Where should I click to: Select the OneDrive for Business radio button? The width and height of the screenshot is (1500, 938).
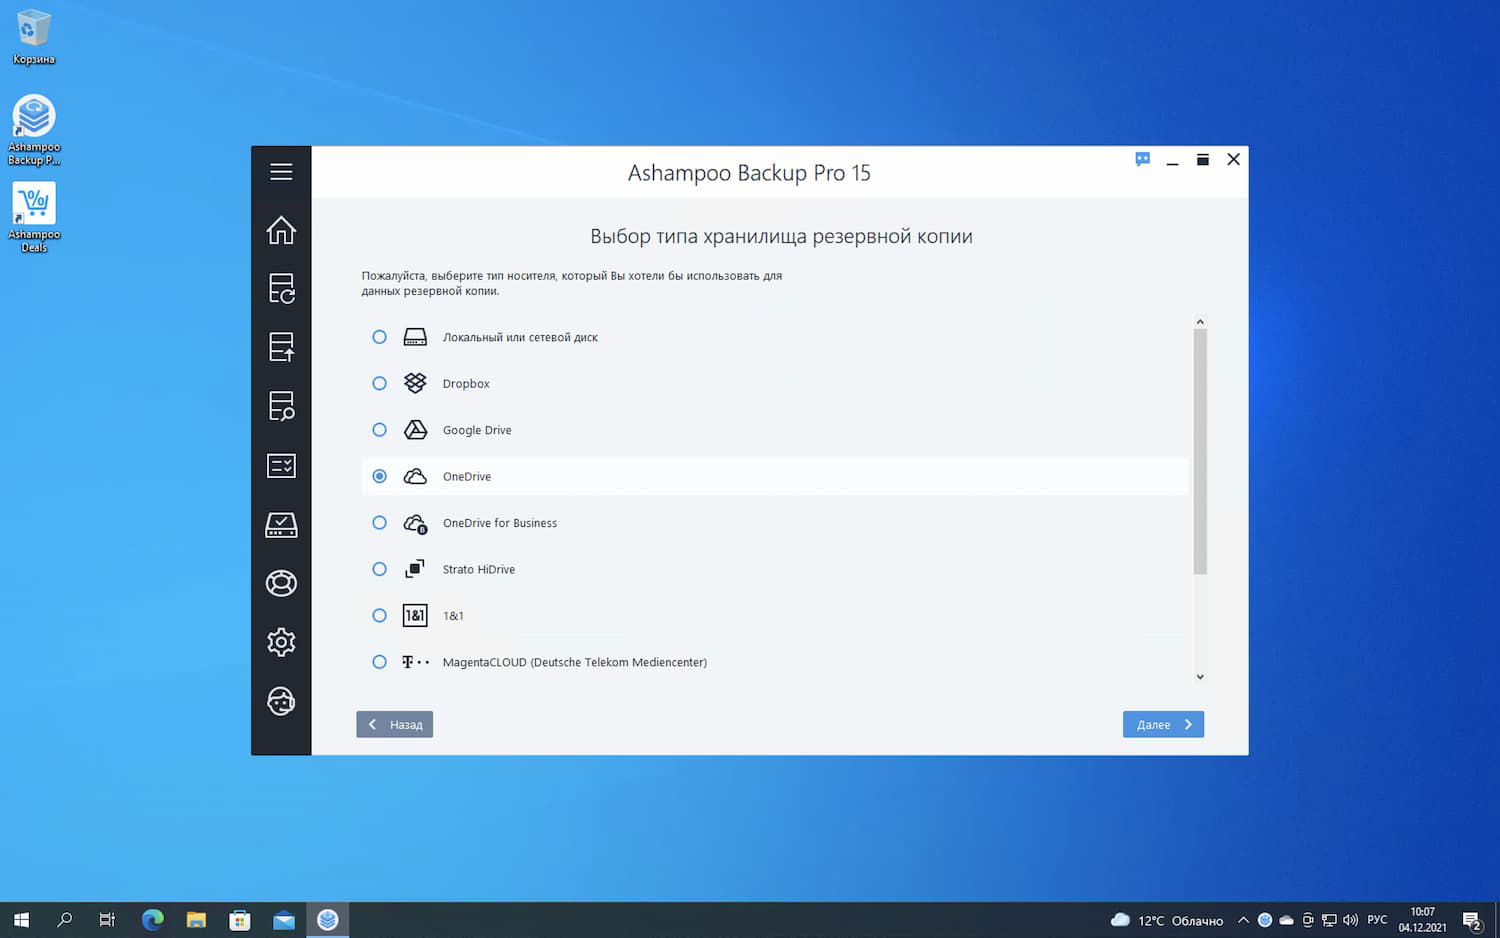point(379,523)
